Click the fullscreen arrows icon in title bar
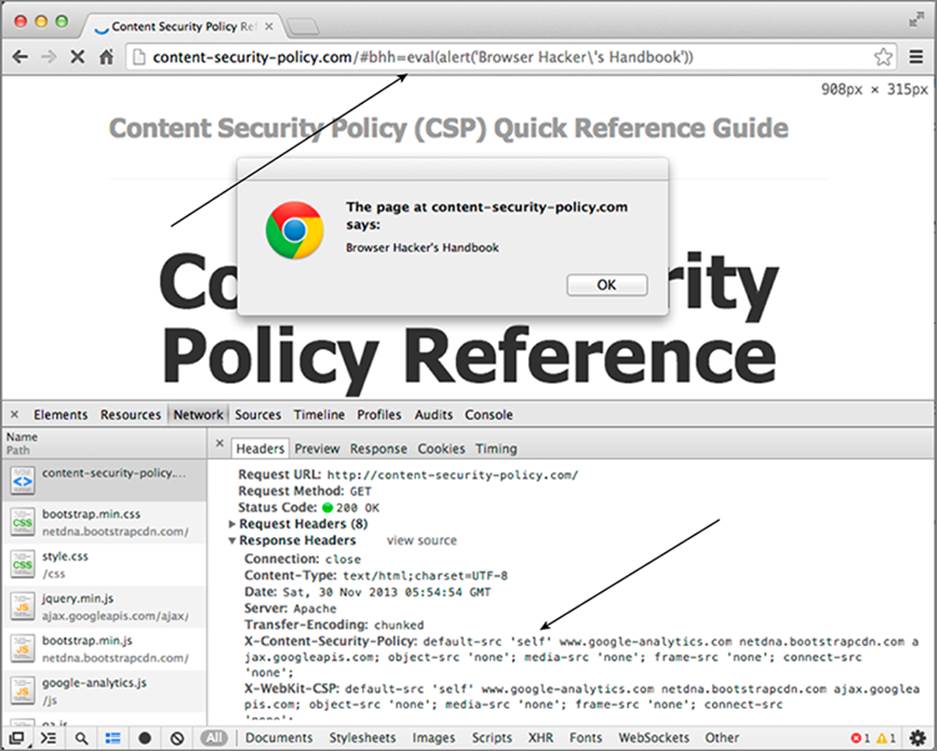Screen dimensions: 937x751 click(x=915, y=20)
